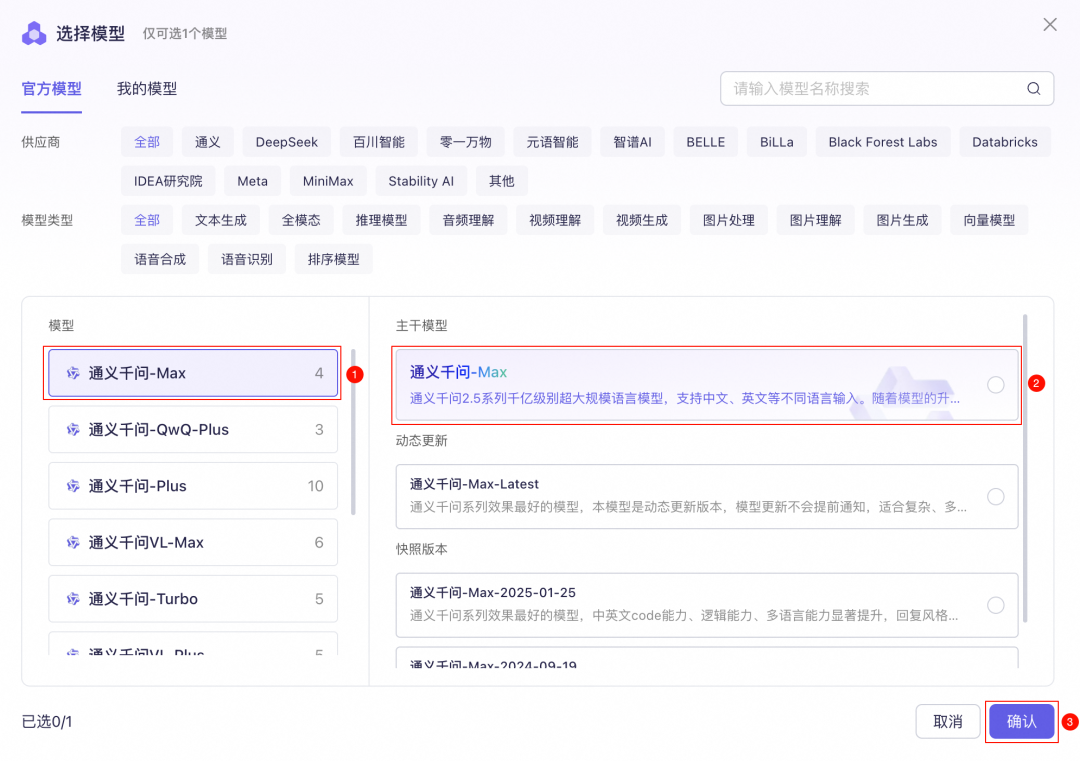Switch to the 官方模型 tab
This screenshot has height=761, width=1080.
51,88
